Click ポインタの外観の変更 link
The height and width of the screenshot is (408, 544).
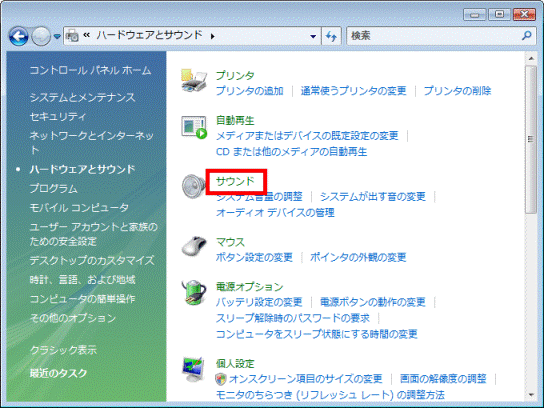click(x=358, y=257)
